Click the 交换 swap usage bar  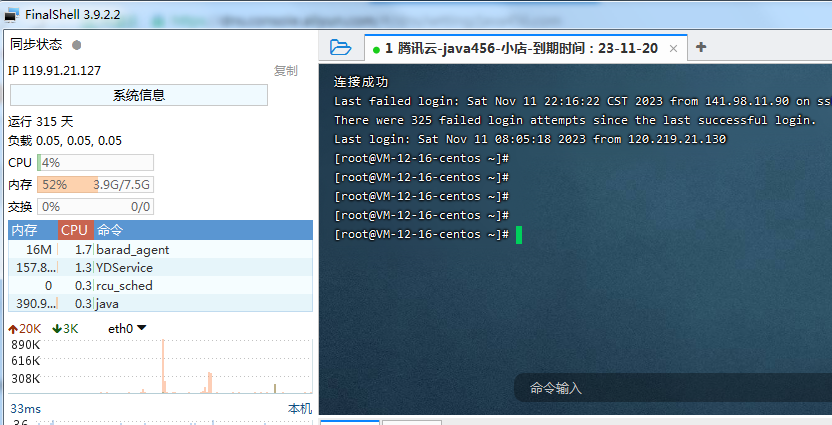click(96, 206)
